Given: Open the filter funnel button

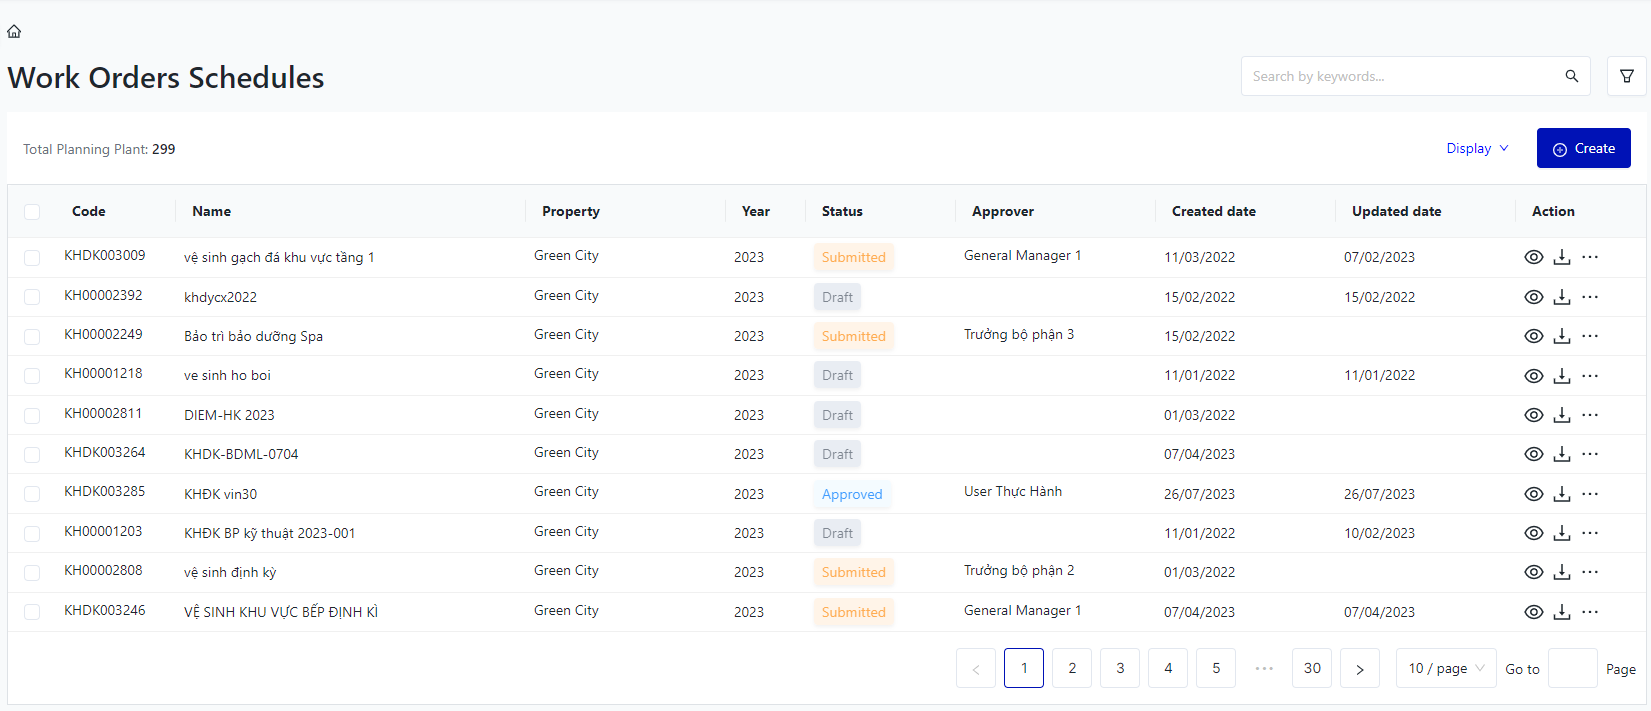Looking at the screenshot, I should click(x=1626, y=76).
